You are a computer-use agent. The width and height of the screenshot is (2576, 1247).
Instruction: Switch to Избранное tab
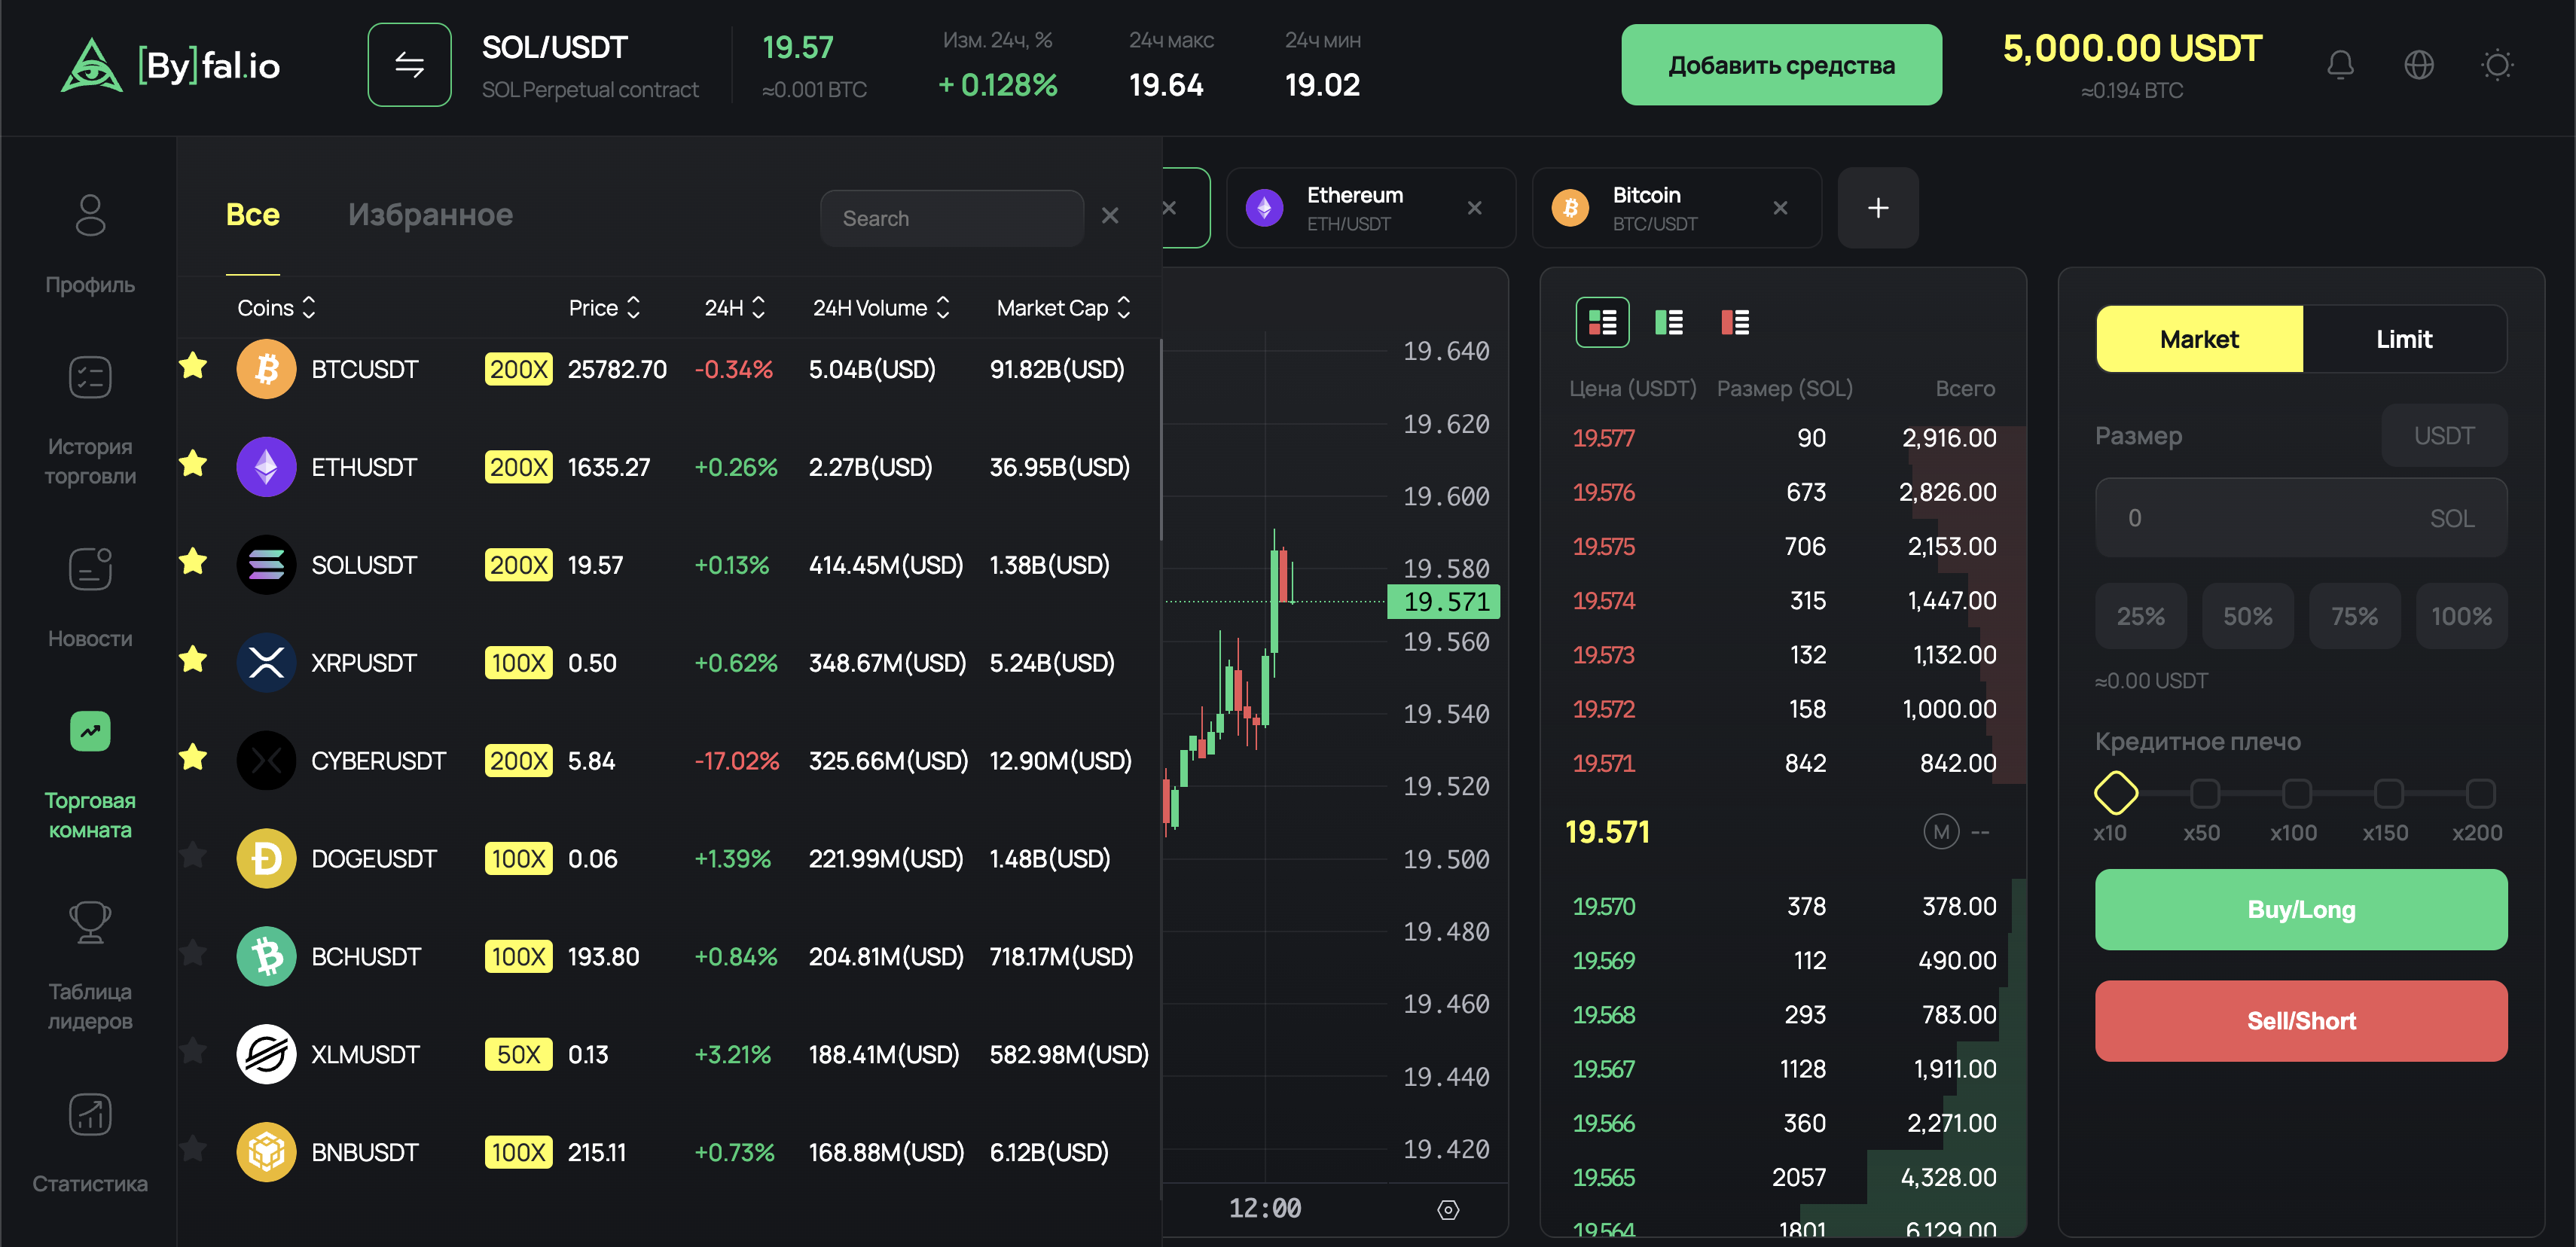point(430,215)
